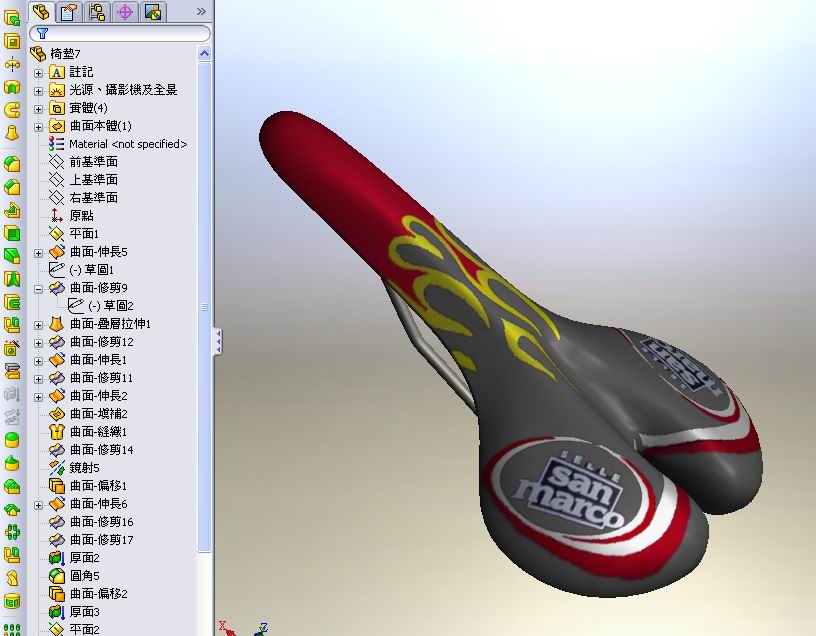
Task: Select the 曲面-偏移1 offset surface feature
Action: (88, 486)
